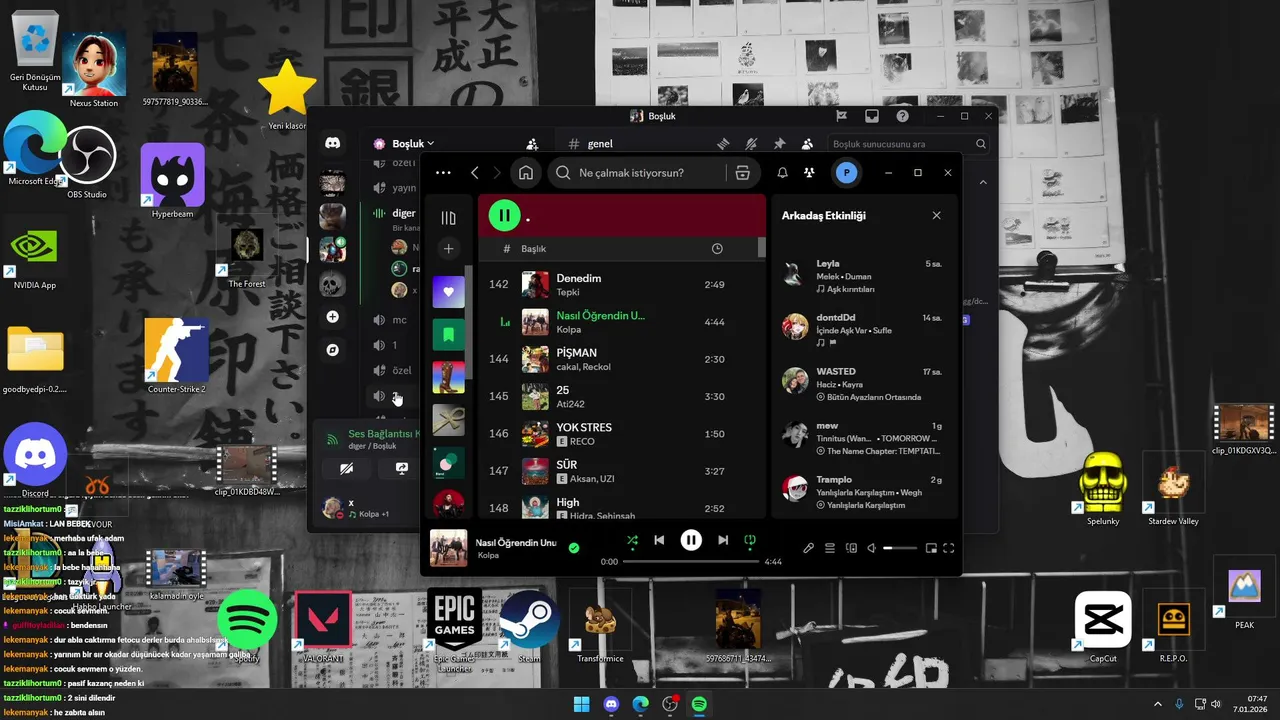1280x720 pixels.
Task: Toggle repeat in Spotify player
Action: coord(750,540)
